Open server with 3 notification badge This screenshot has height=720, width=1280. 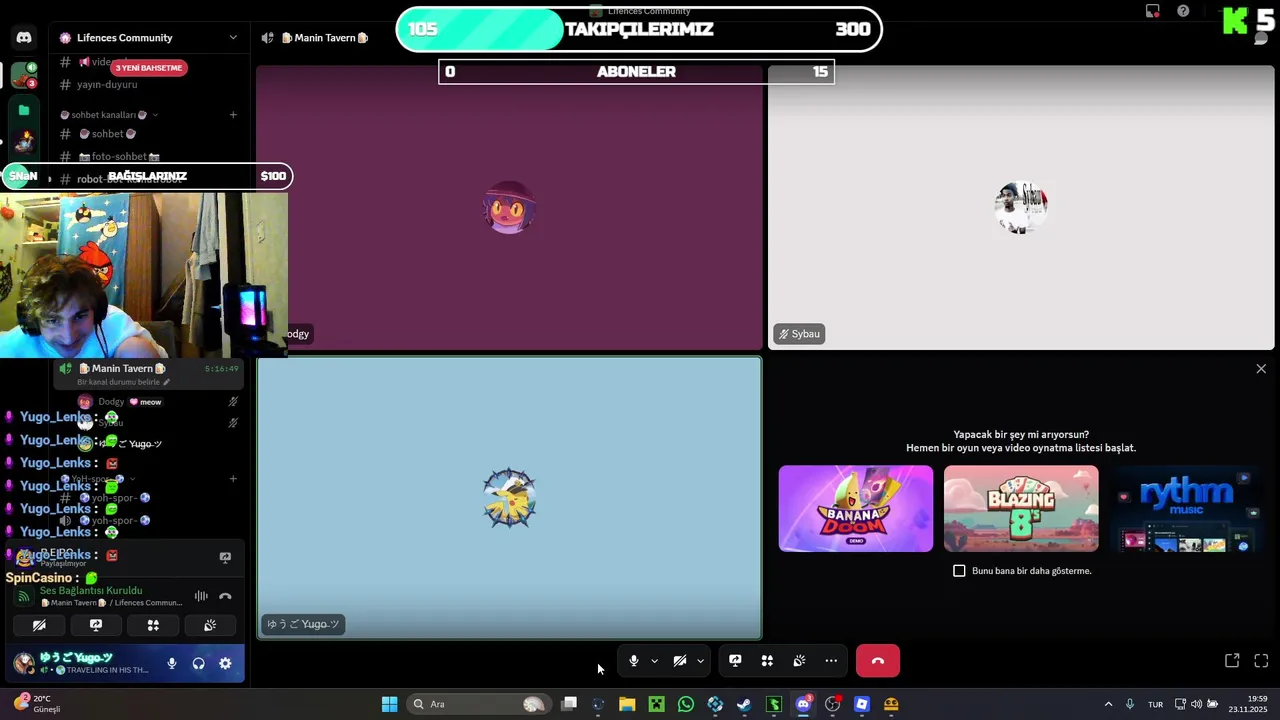point(24,75)
